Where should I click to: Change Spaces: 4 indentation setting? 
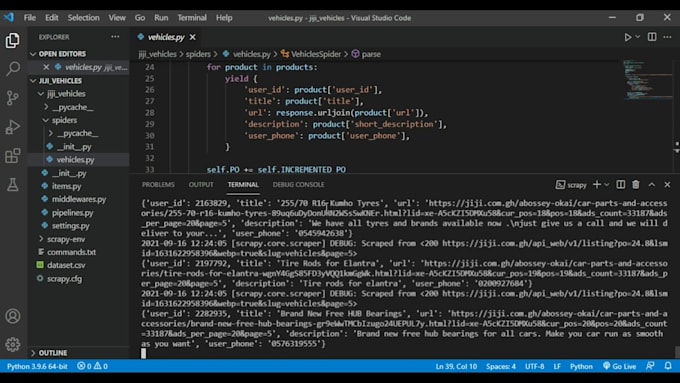point(501,366)
